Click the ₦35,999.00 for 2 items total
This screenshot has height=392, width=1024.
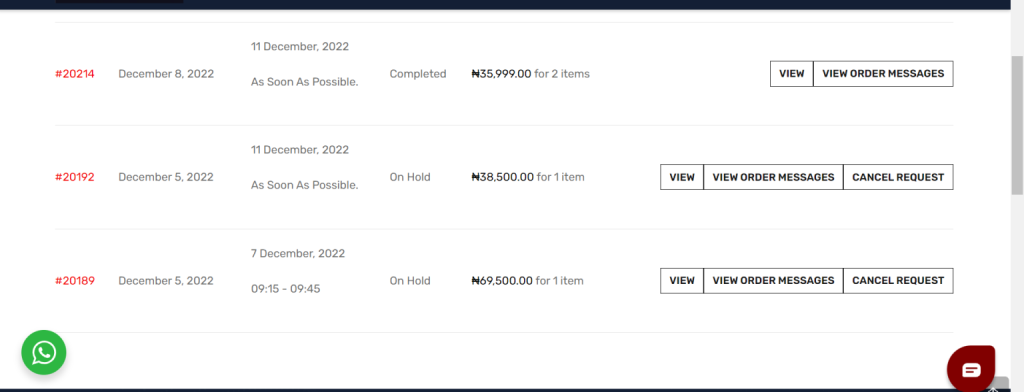(530, 74)
